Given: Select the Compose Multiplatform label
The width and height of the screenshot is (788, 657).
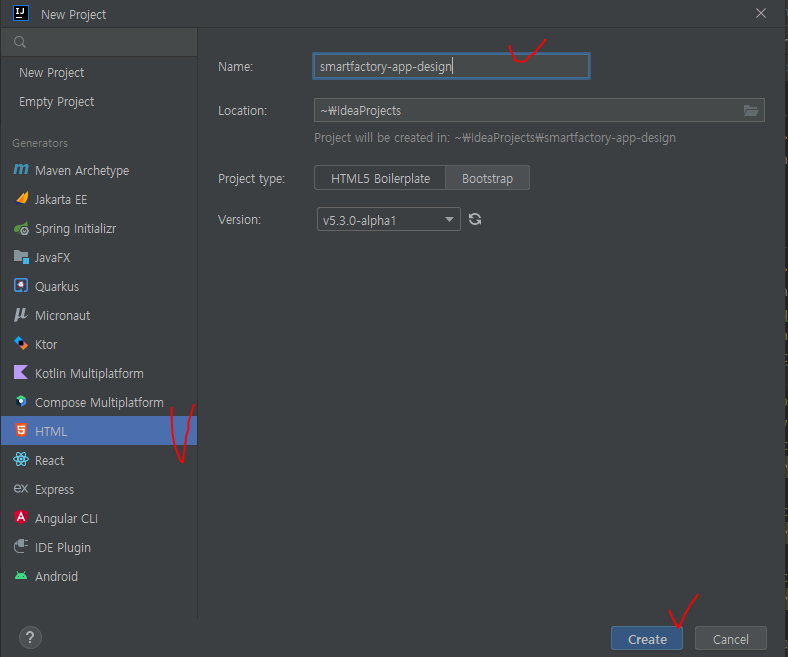Looking at the screenshot, I should [99, 403].
